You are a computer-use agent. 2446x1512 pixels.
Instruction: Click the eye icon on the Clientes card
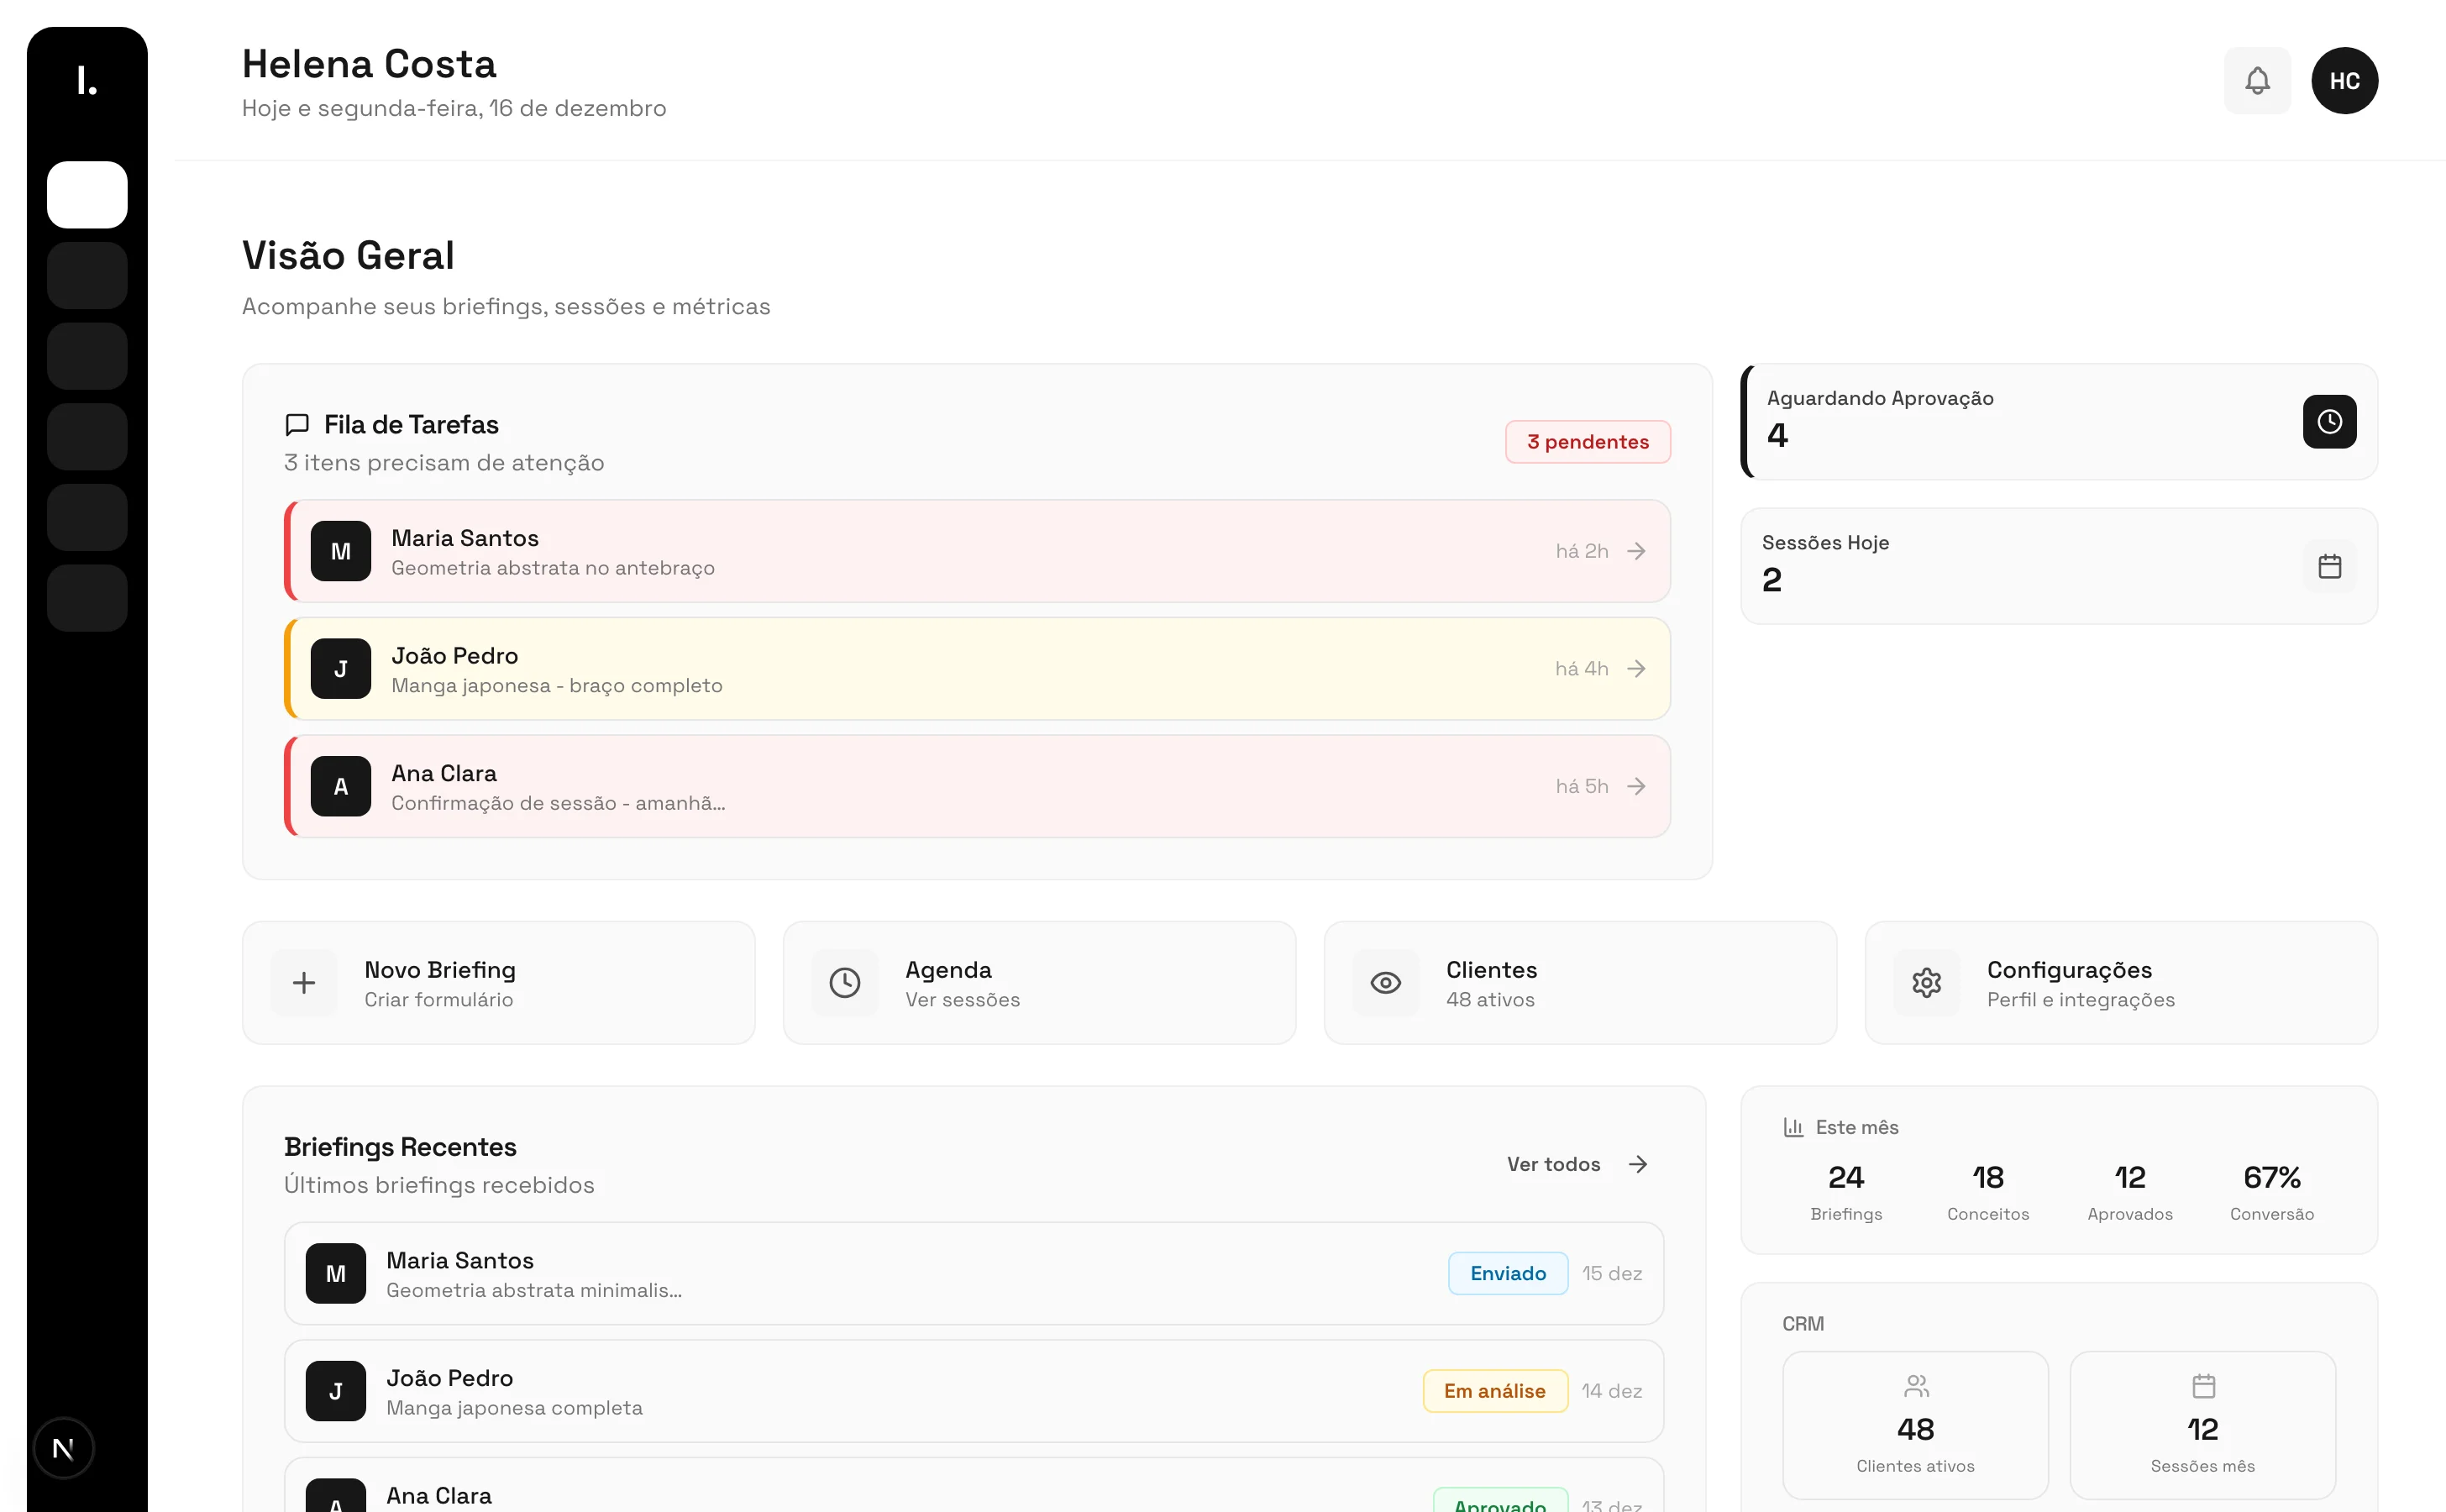[1385, 982]
